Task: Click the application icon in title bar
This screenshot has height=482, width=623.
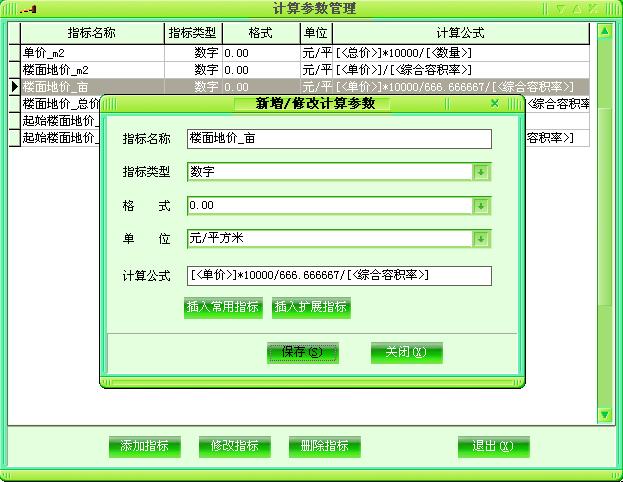Action: (x=28, y=9)
